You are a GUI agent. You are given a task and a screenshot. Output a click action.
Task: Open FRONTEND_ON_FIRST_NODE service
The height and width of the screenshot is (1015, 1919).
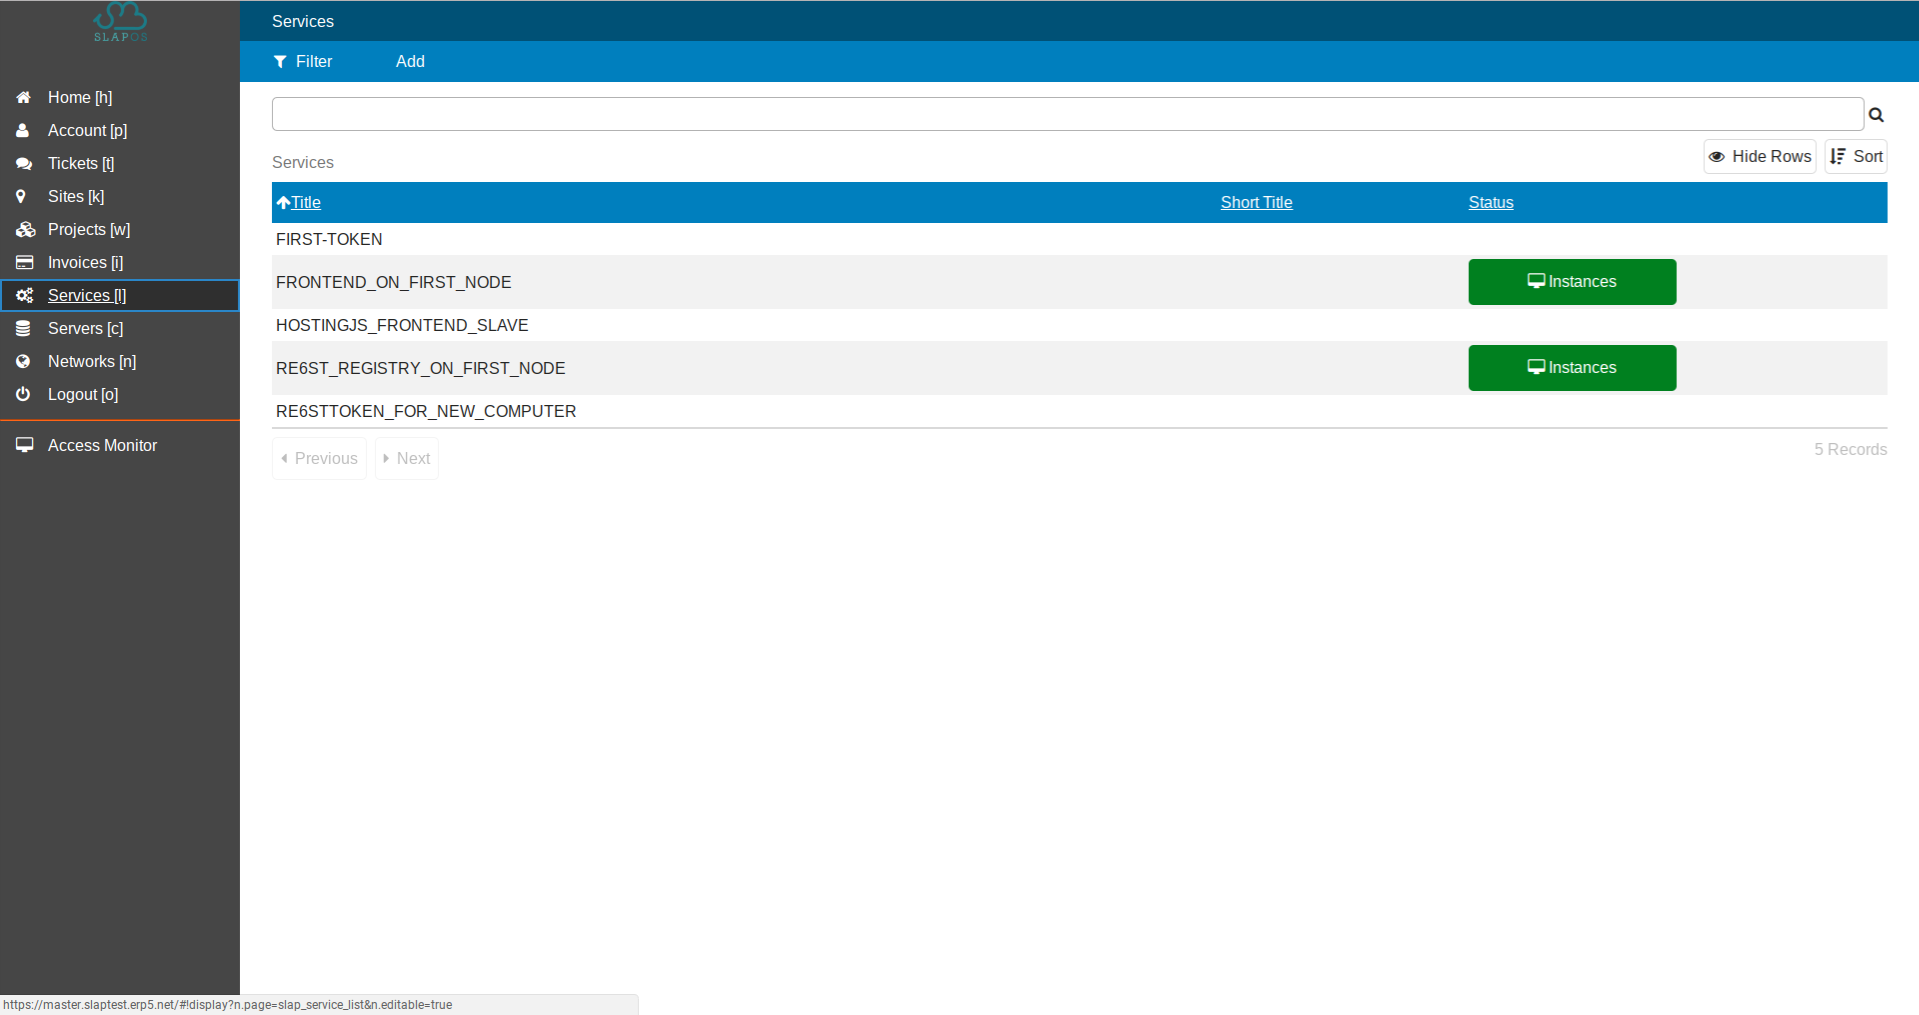point(393,283)
